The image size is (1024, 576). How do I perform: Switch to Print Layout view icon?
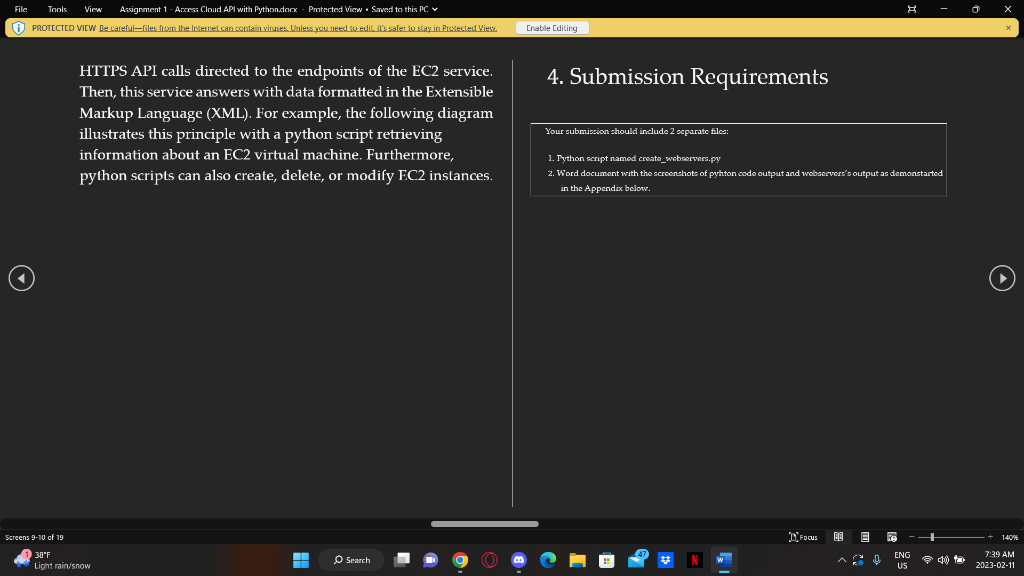point(866,536)
